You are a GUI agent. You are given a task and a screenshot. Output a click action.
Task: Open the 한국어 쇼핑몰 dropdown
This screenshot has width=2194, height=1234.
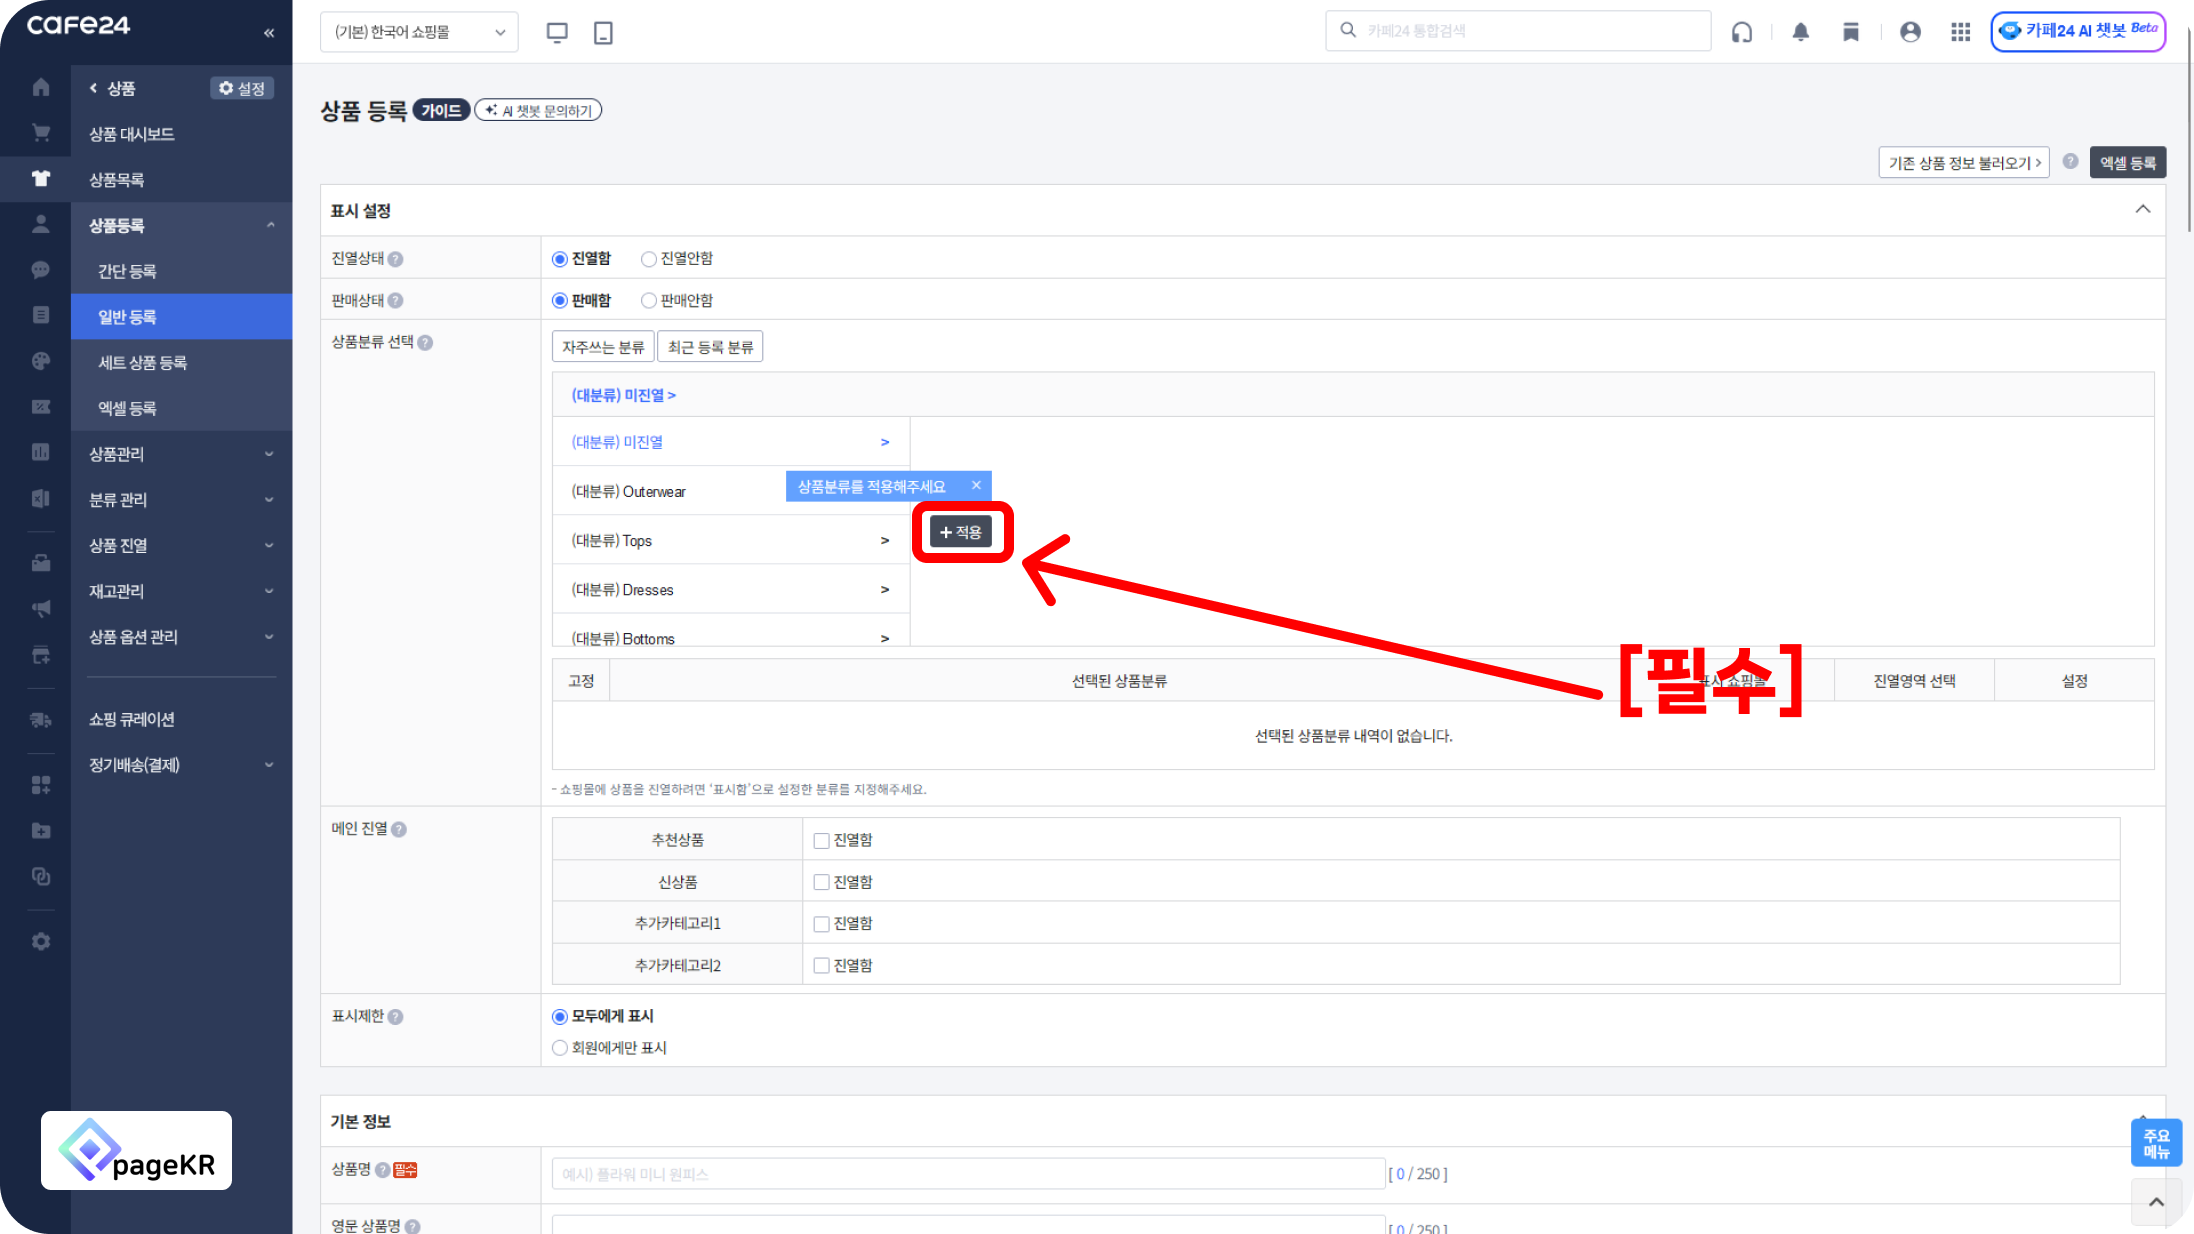click(419, 32)
